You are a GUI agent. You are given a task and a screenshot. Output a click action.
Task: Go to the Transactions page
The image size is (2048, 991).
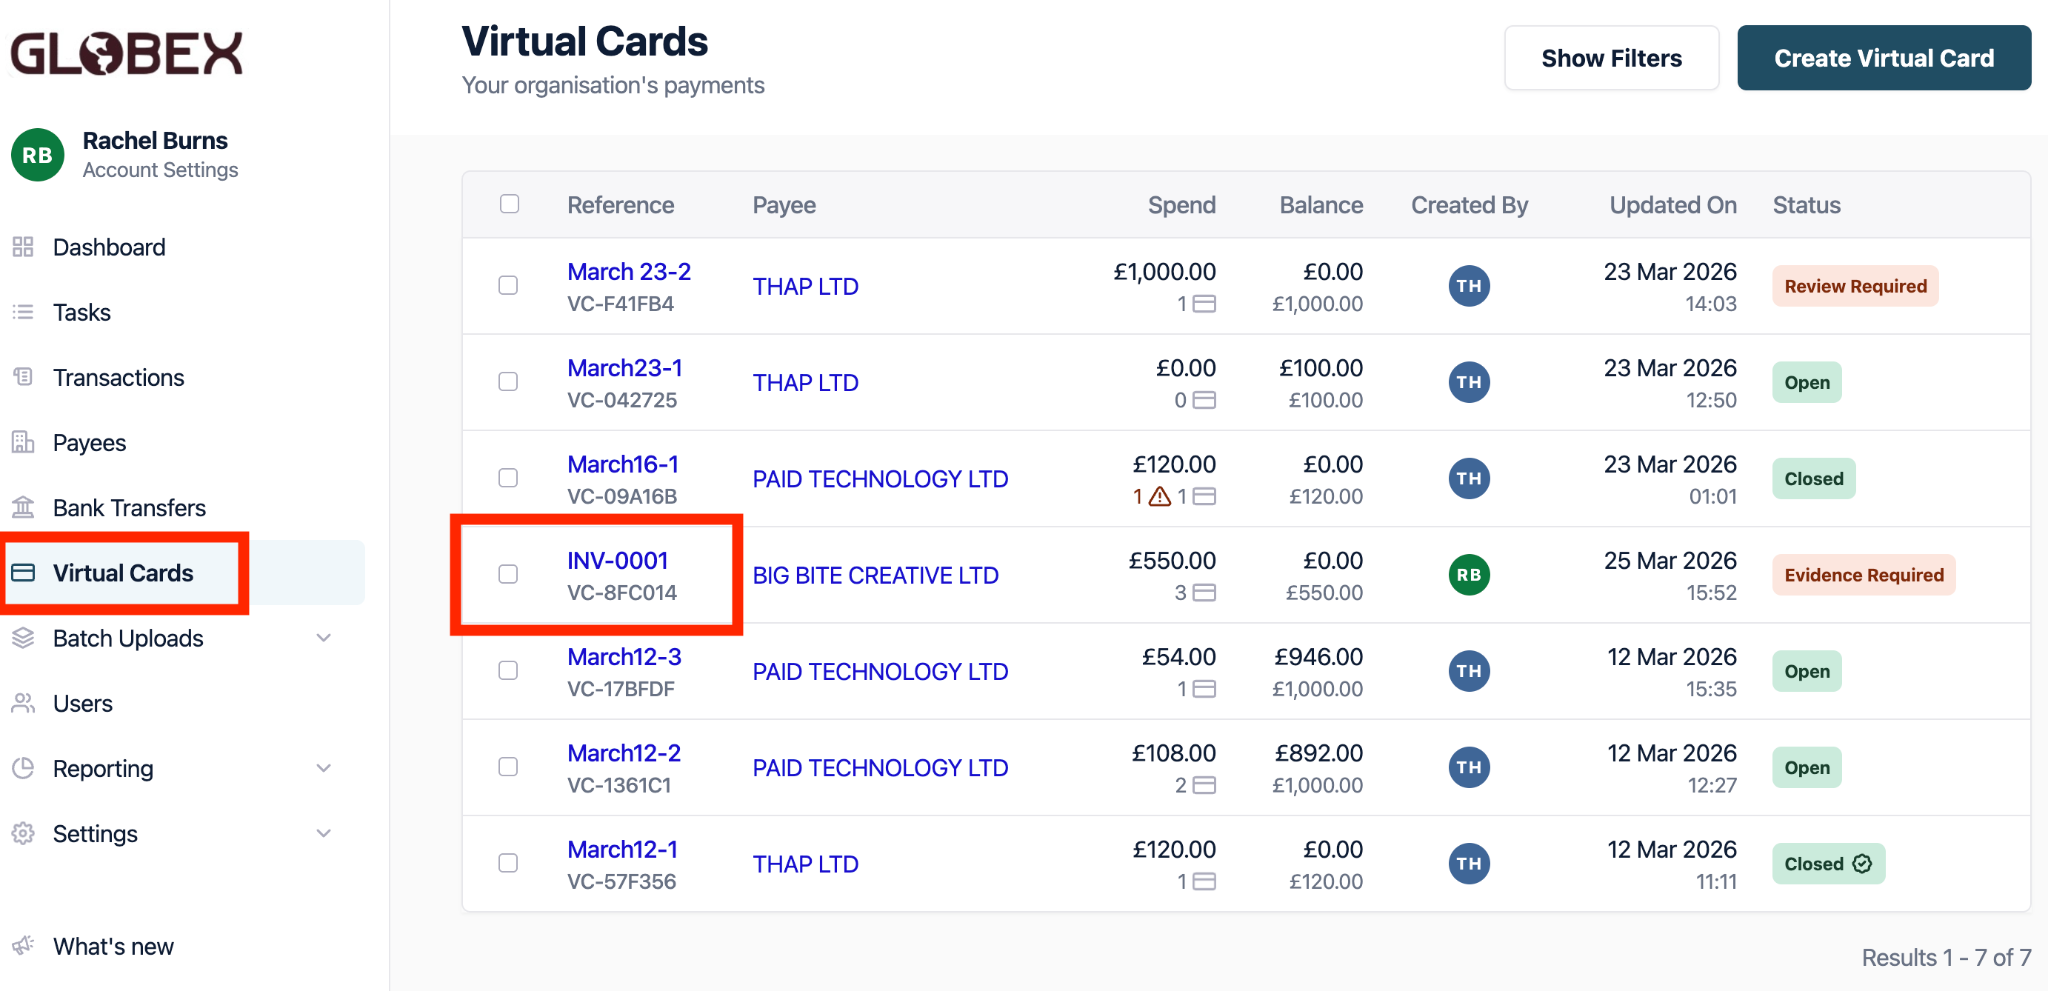(x=118, y=377)
